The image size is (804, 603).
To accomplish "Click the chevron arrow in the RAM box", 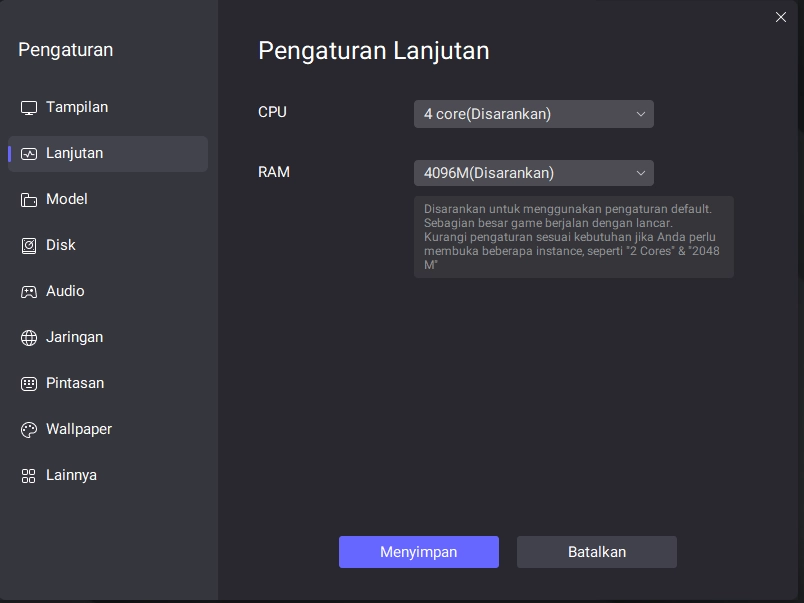I will 641,173.
